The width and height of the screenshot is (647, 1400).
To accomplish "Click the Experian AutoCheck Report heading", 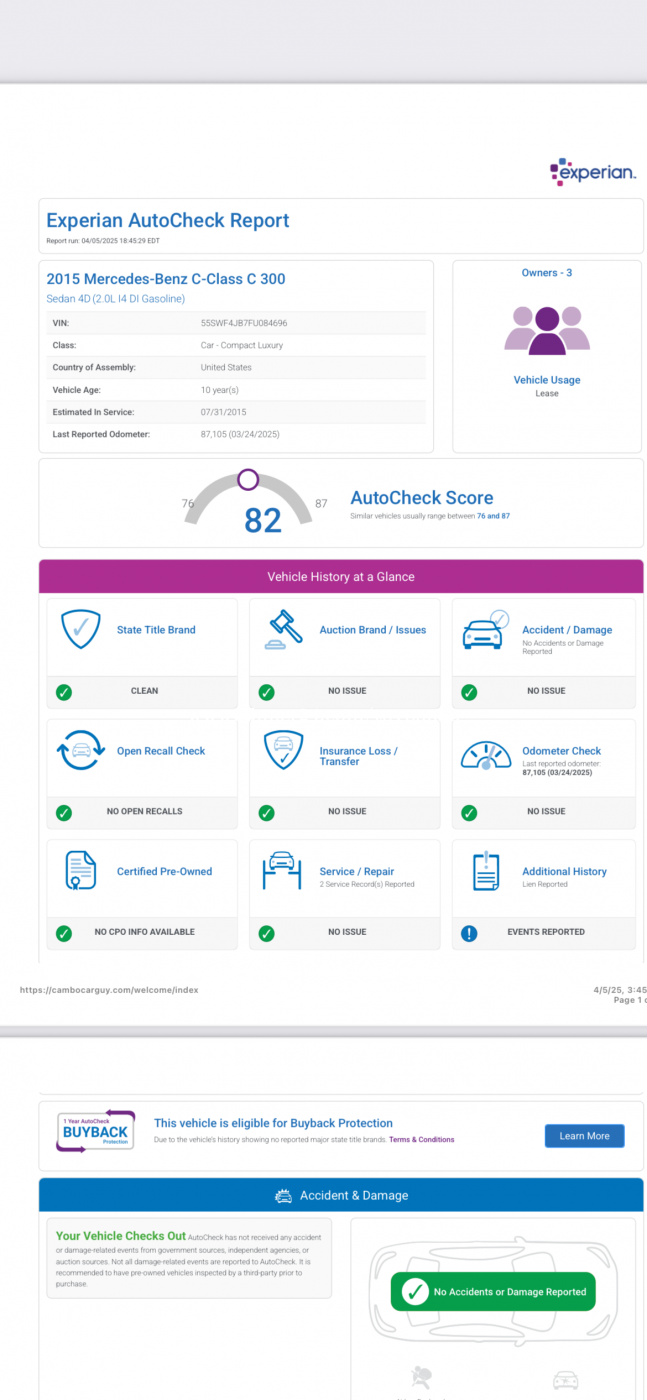I will [x=168, y=221].
